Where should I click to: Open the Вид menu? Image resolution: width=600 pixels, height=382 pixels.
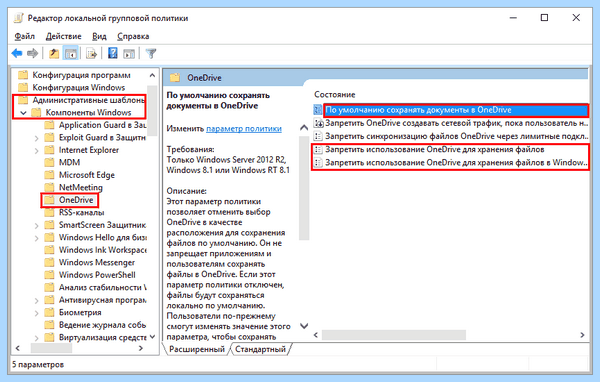(99, 36)
